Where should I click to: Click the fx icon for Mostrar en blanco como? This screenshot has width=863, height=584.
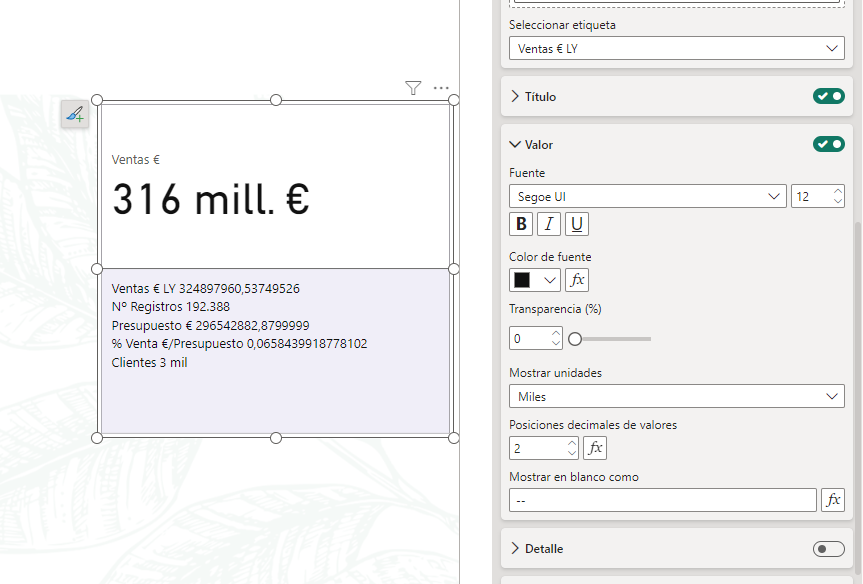coord(833,500)
